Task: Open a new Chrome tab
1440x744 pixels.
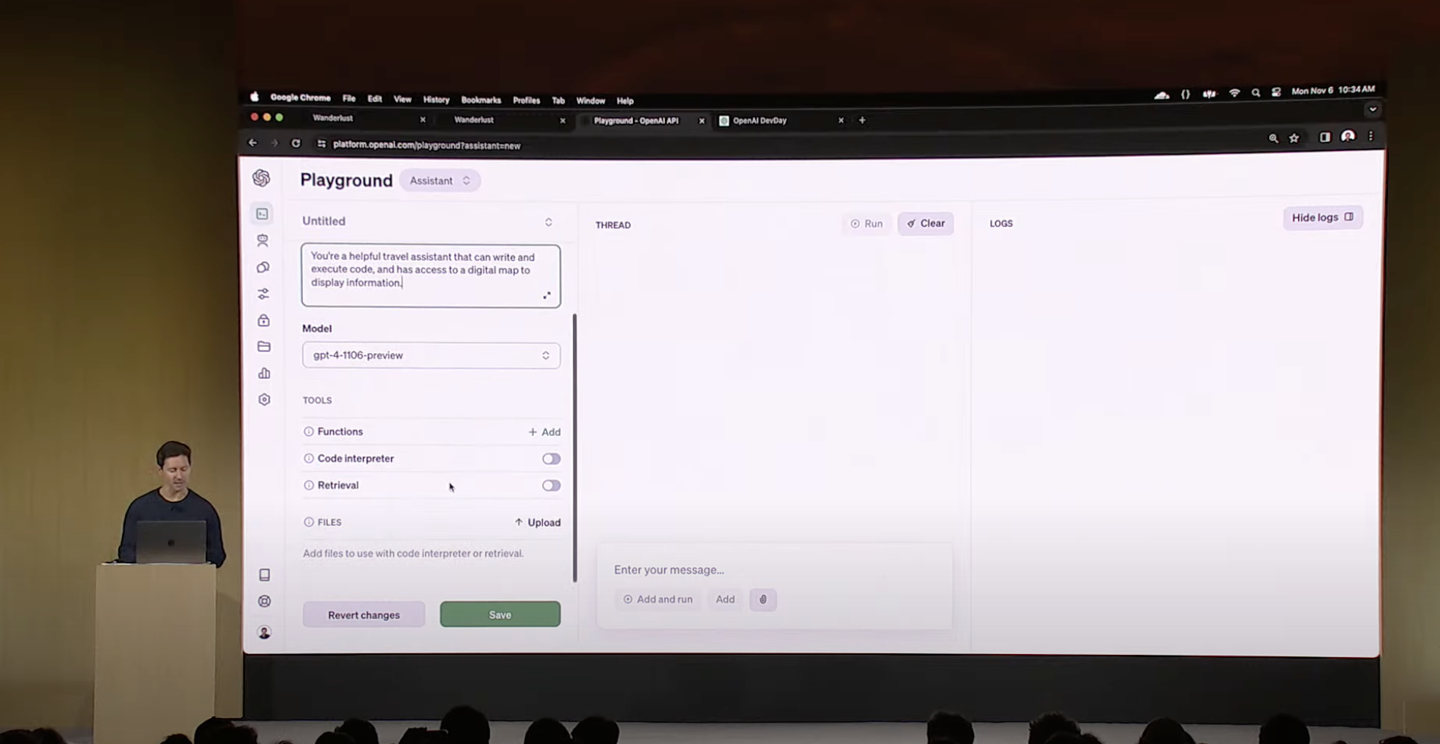Action: tap(862, 120)
